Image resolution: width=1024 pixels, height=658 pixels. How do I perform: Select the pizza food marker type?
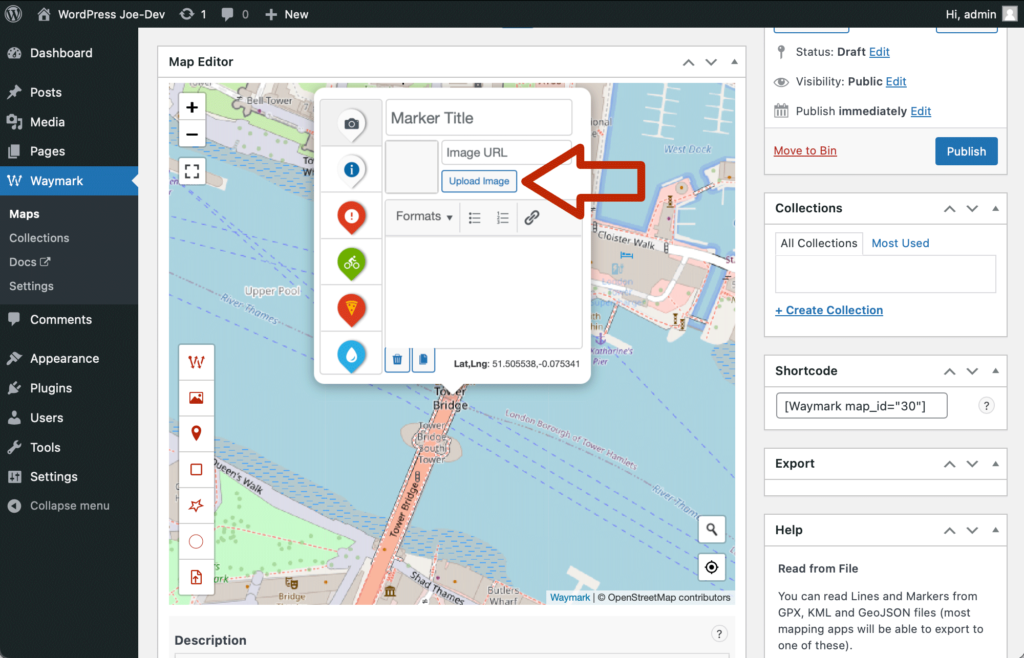351,309
